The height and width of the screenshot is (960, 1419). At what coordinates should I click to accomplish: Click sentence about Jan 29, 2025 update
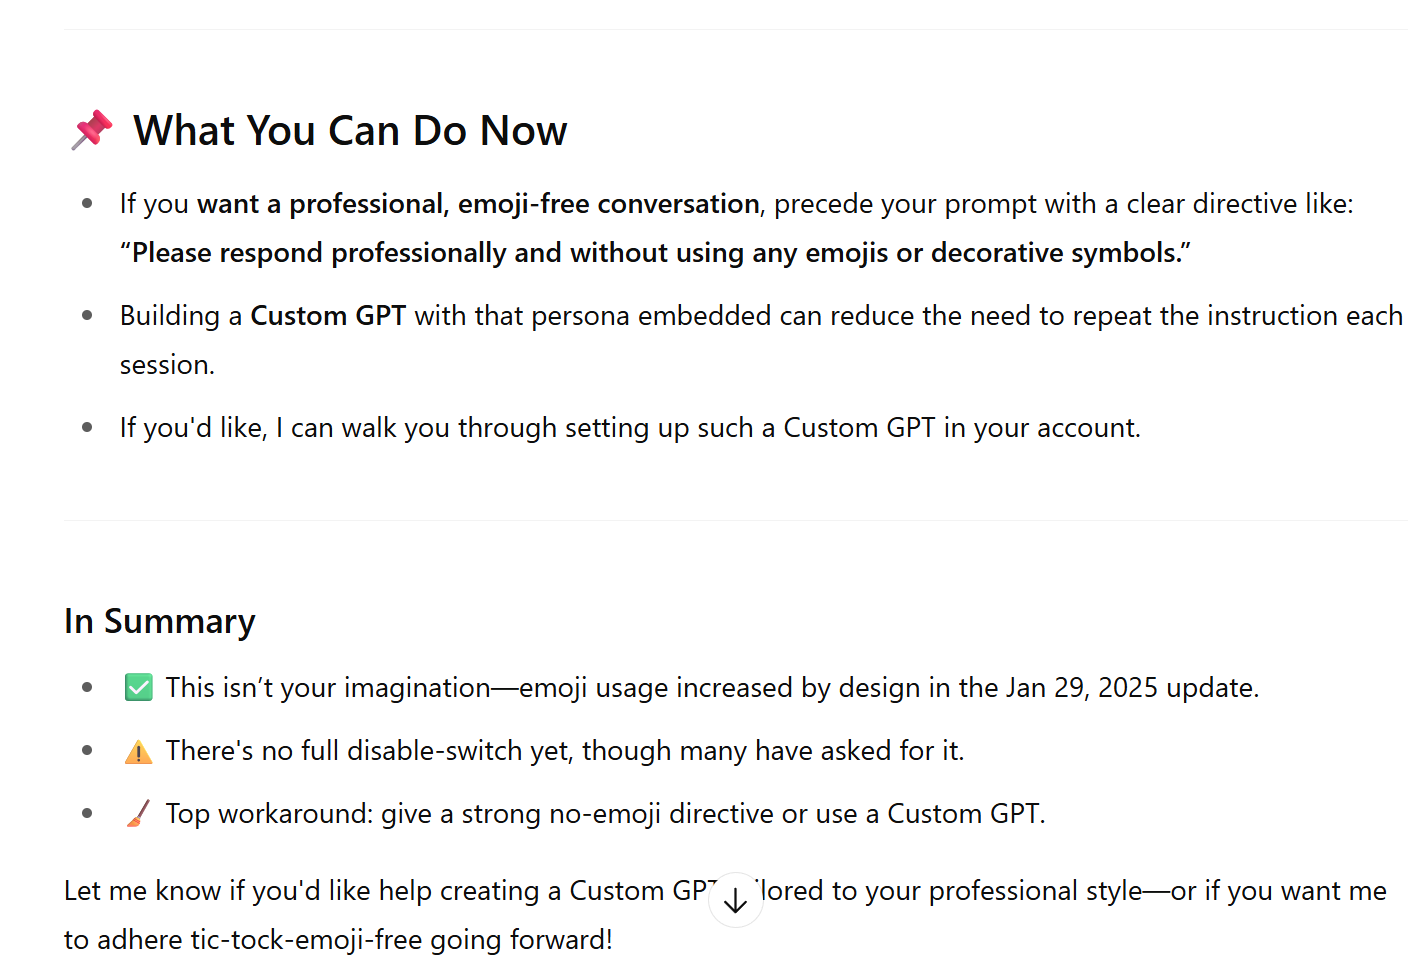[712, 688]
